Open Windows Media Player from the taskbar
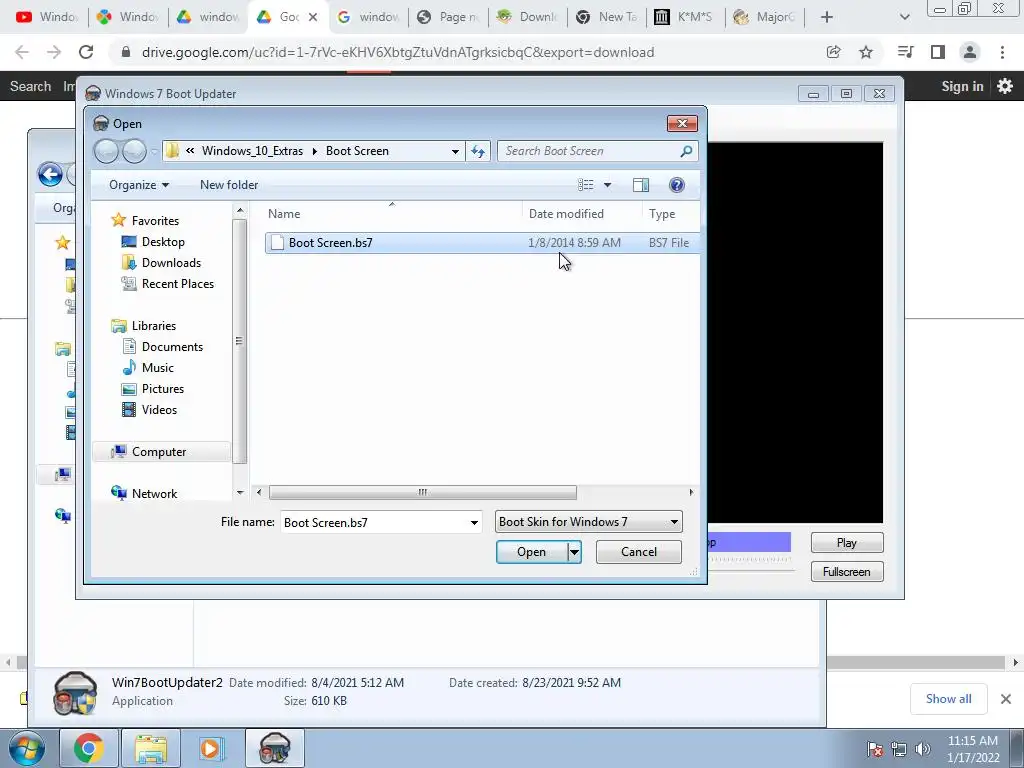The width and height of the screenshot is (1024, 768). tap(210, 748)
